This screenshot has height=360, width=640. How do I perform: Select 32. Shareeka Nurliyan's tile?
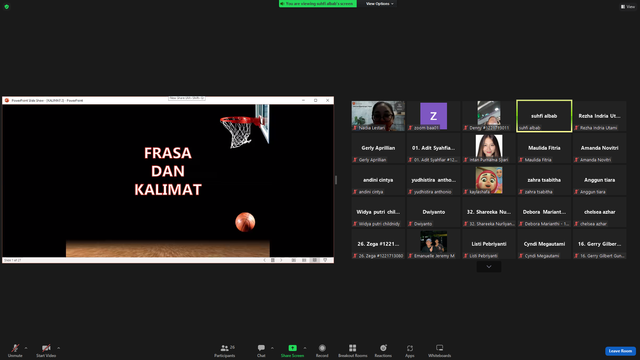[x=489, y=212]
